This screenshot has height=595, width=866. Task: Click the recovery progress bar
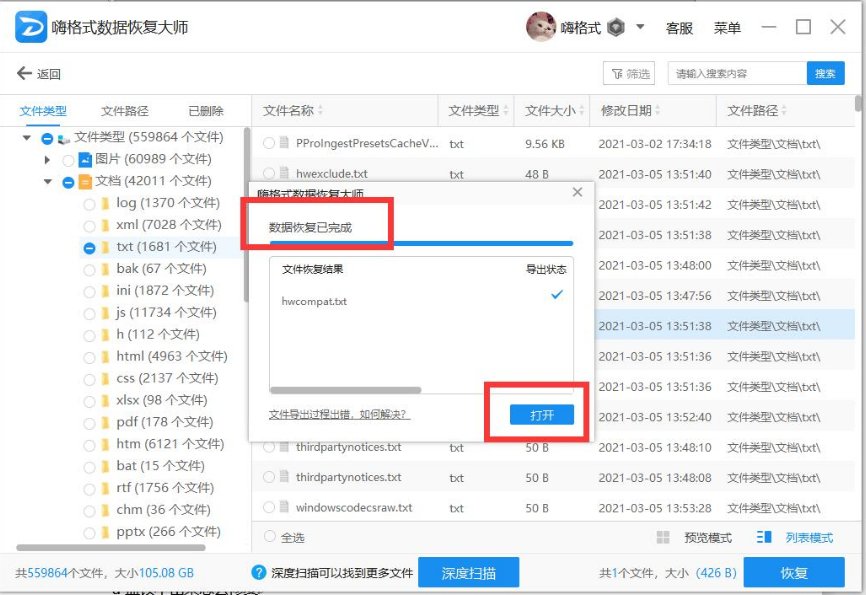pos(421,243)
